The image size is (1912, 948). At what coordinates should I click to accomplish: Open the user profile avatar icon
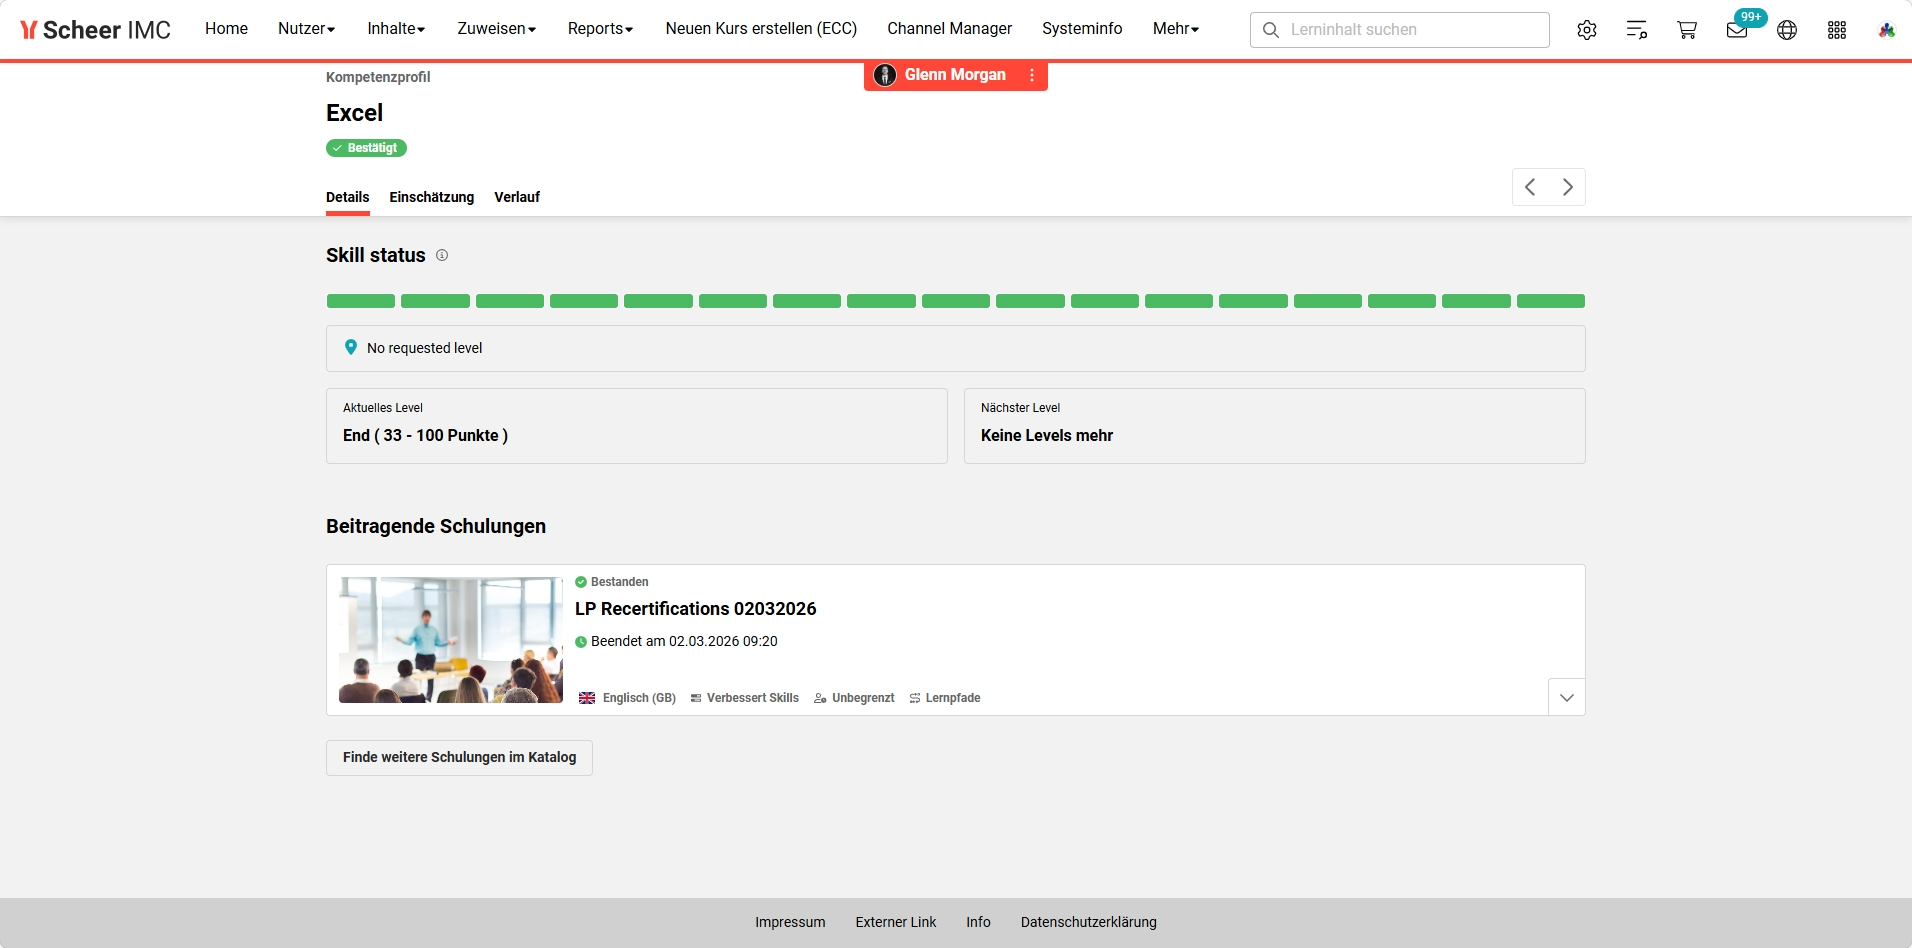(x=1887, y=30)
